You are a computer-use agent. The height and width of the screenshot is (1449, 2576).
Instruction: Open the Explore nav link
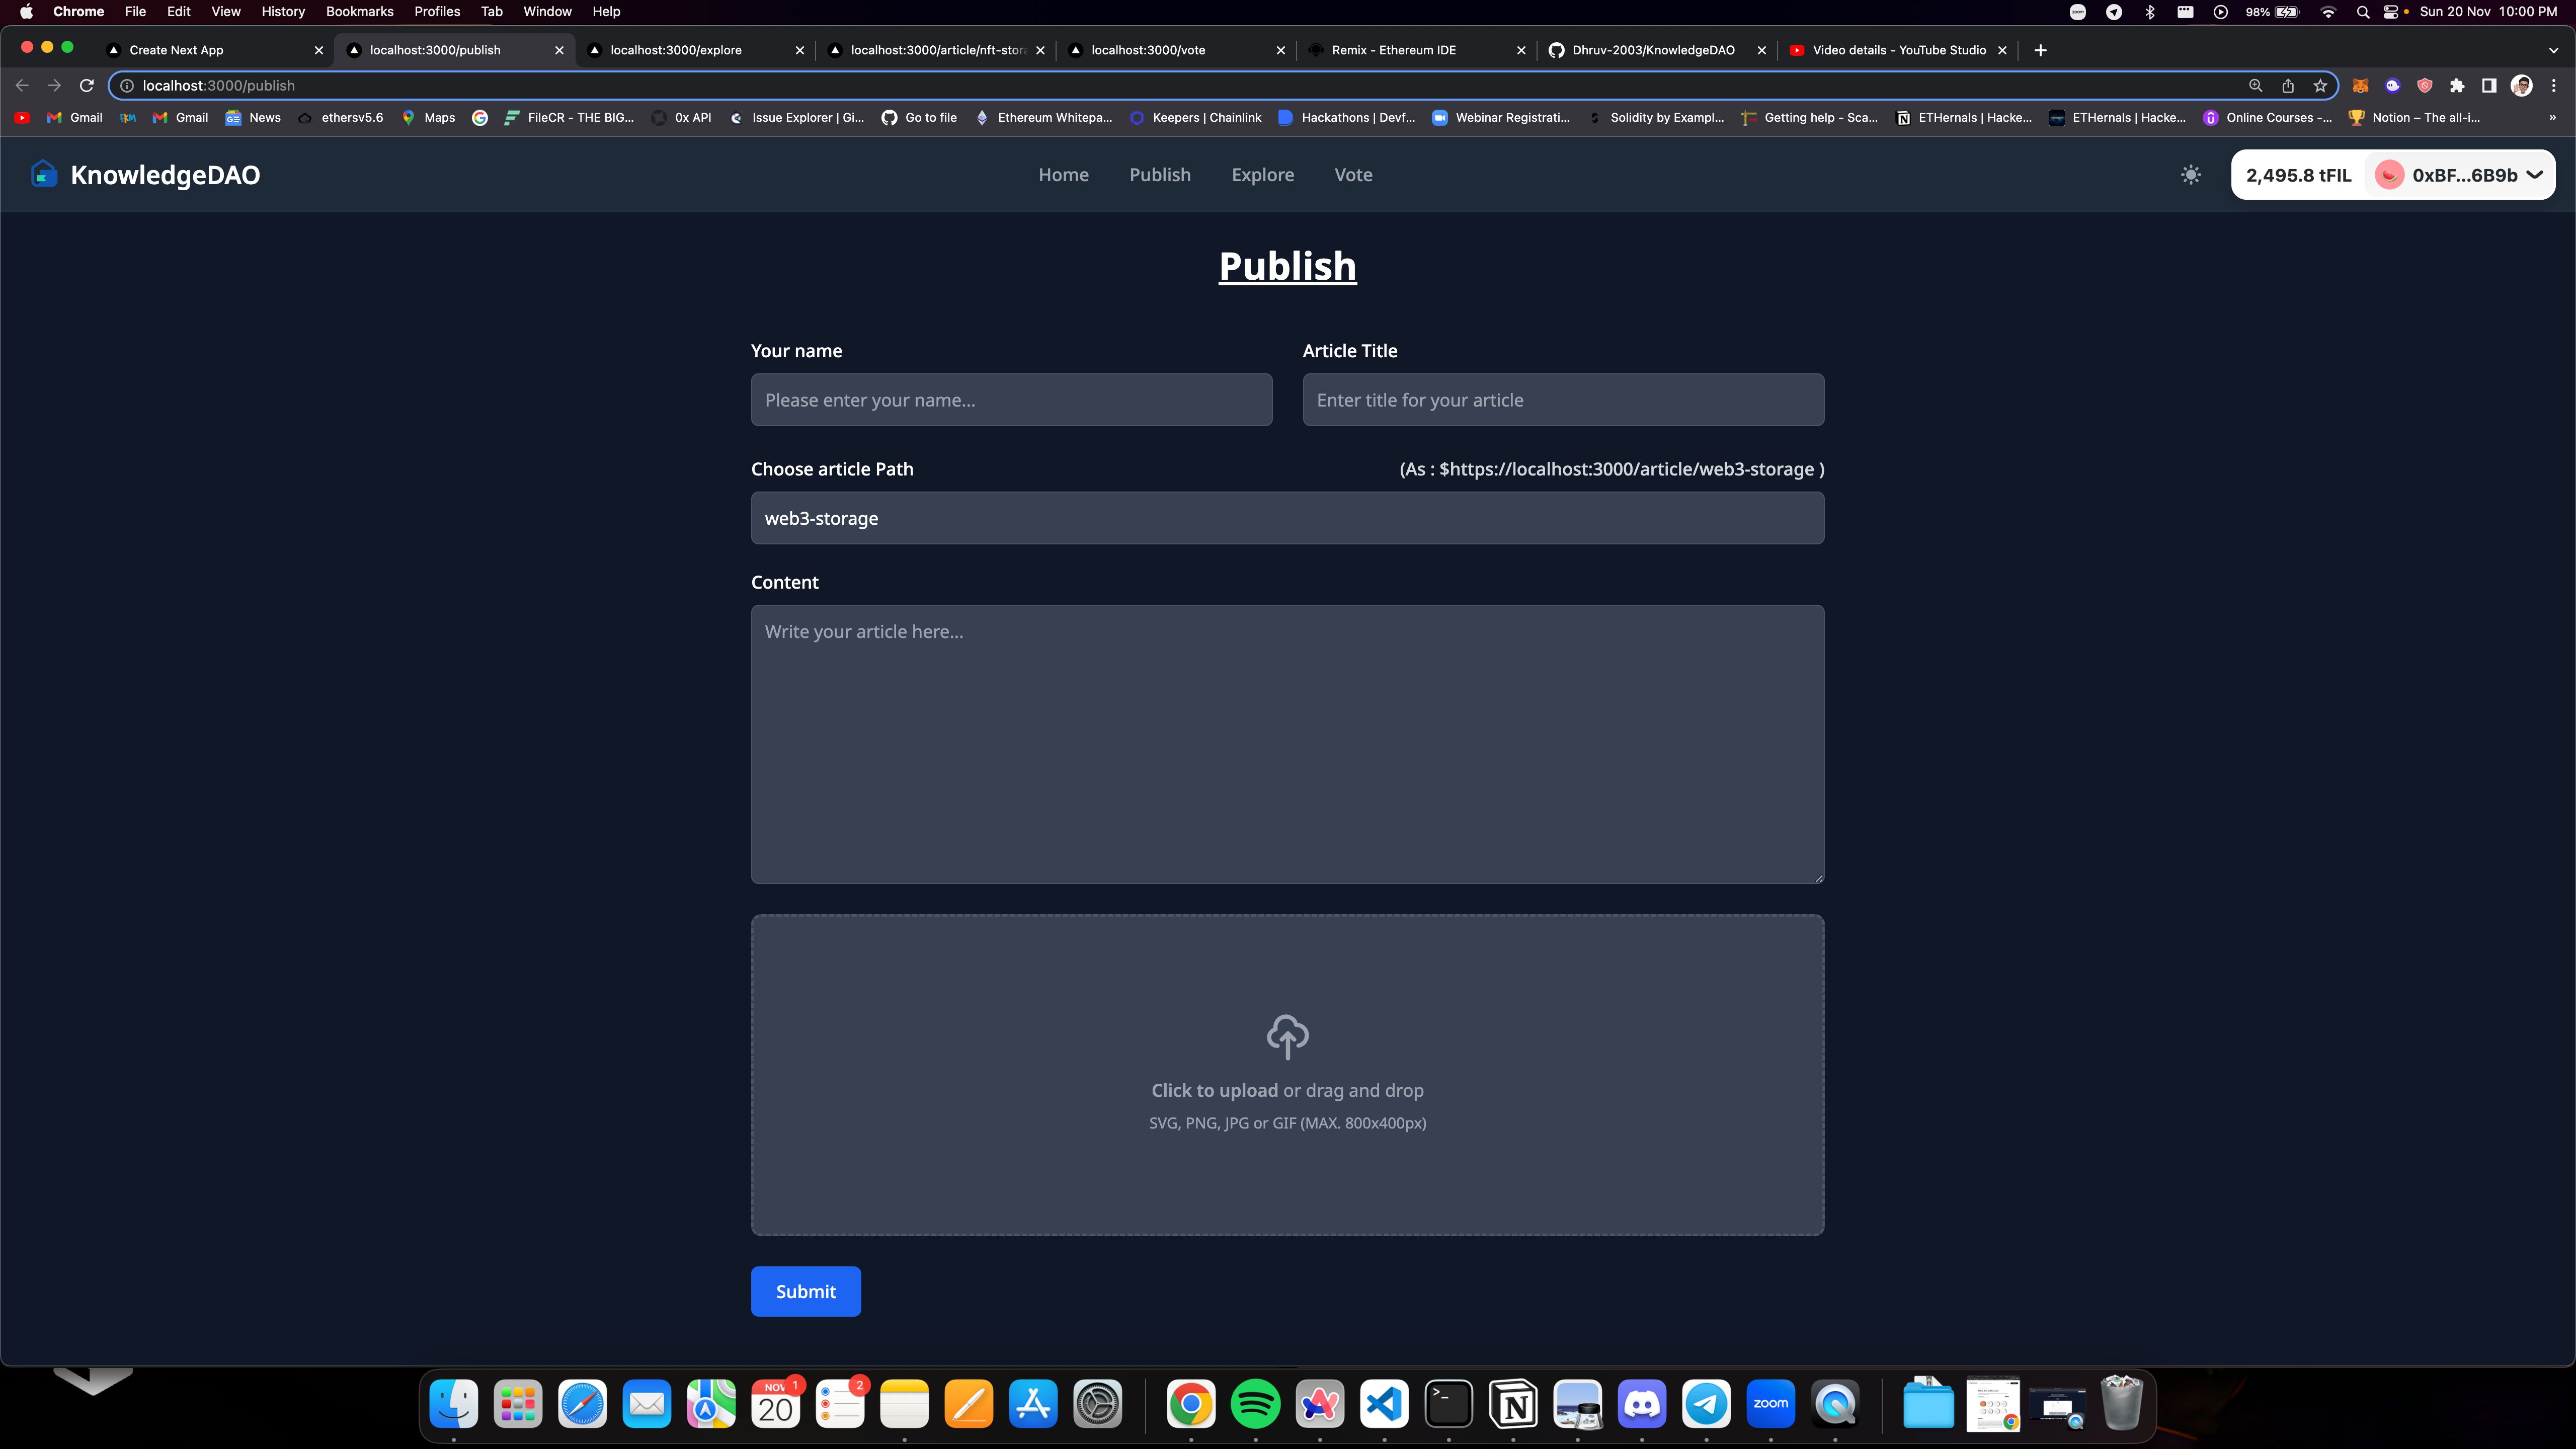[1262, 175]
